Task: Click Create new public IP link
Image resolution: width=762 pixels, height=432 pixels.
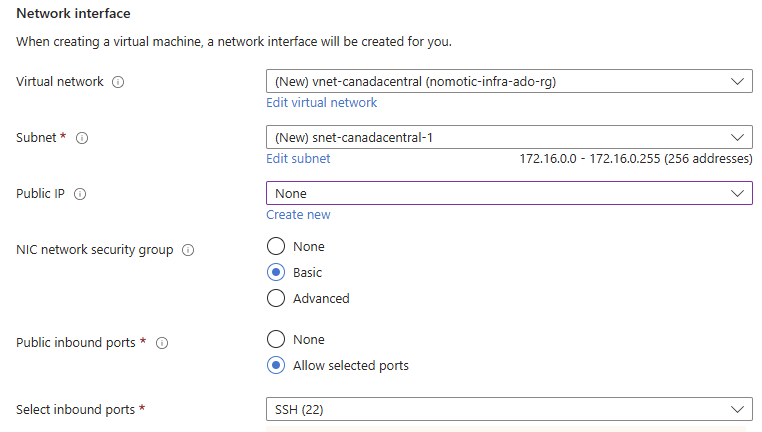Action: coord(298,215)
